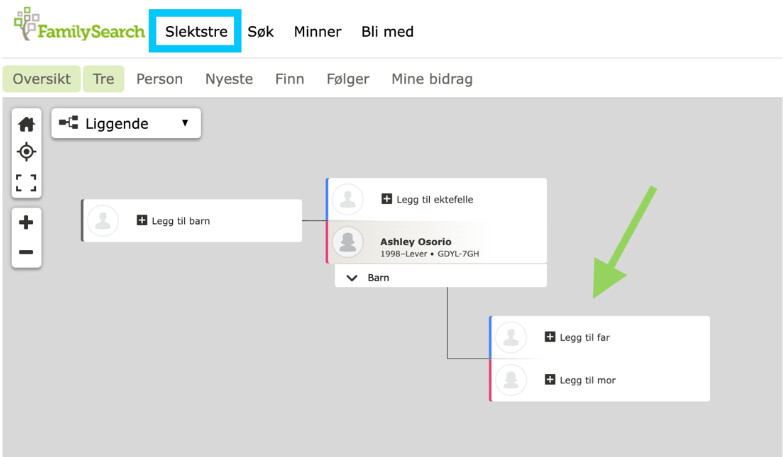
Task: Open the Slektstre menu
Action: (196, 31)
